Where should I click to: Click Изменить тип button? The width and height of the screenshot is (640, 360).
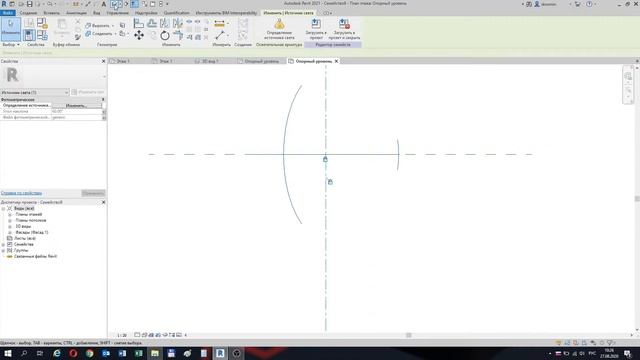[89, 92]
